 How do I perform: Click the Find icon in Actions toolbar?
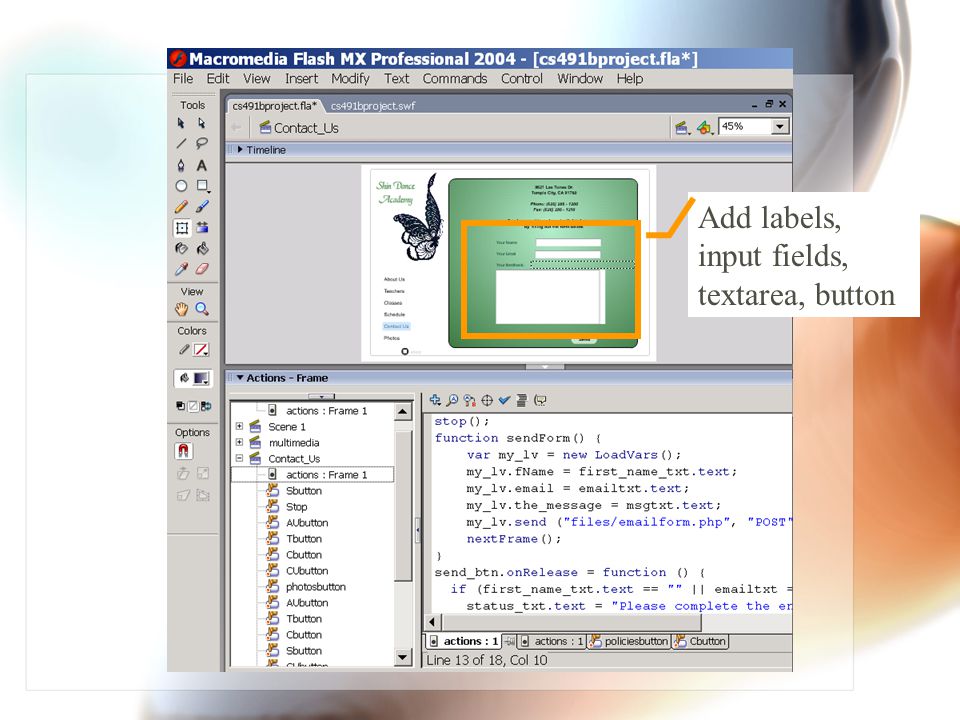[x=452, y=400]
